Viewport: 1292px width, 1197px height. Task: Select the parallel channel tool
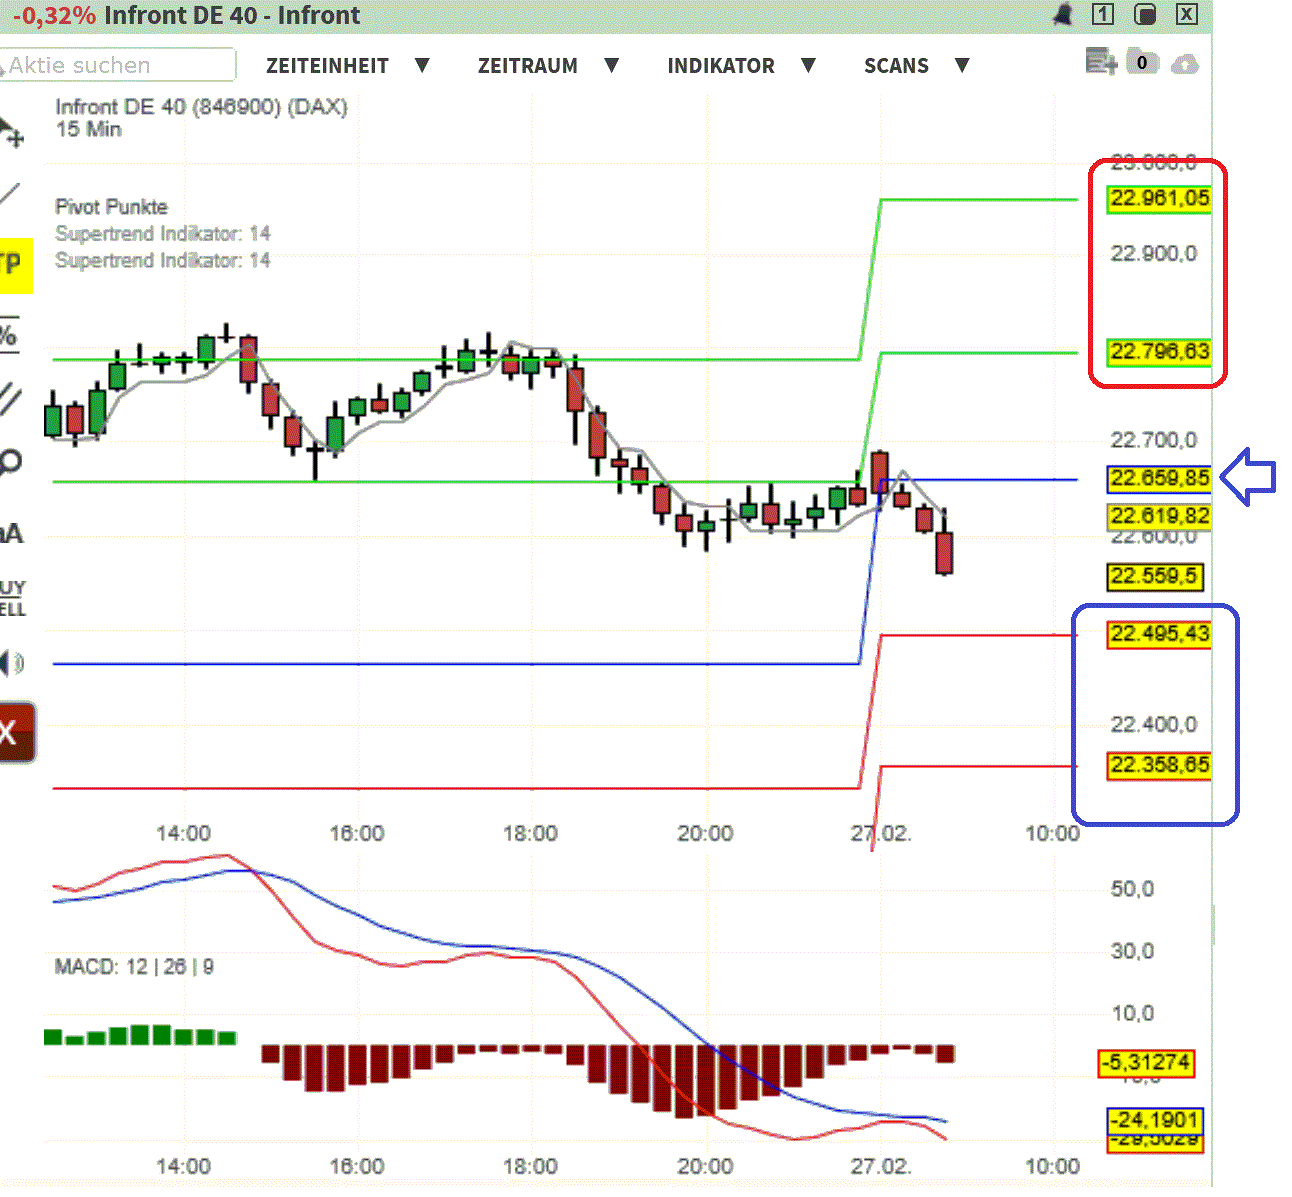(x=12, y=398)
